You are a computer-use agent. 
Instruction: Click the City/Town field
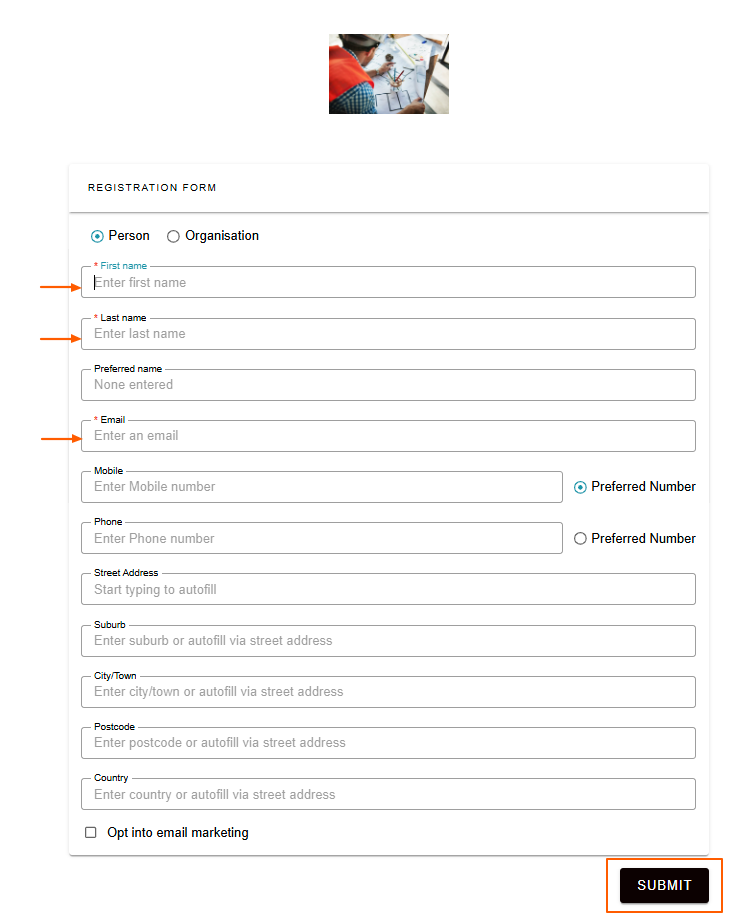pyautogui.click(x=388, y=692)
